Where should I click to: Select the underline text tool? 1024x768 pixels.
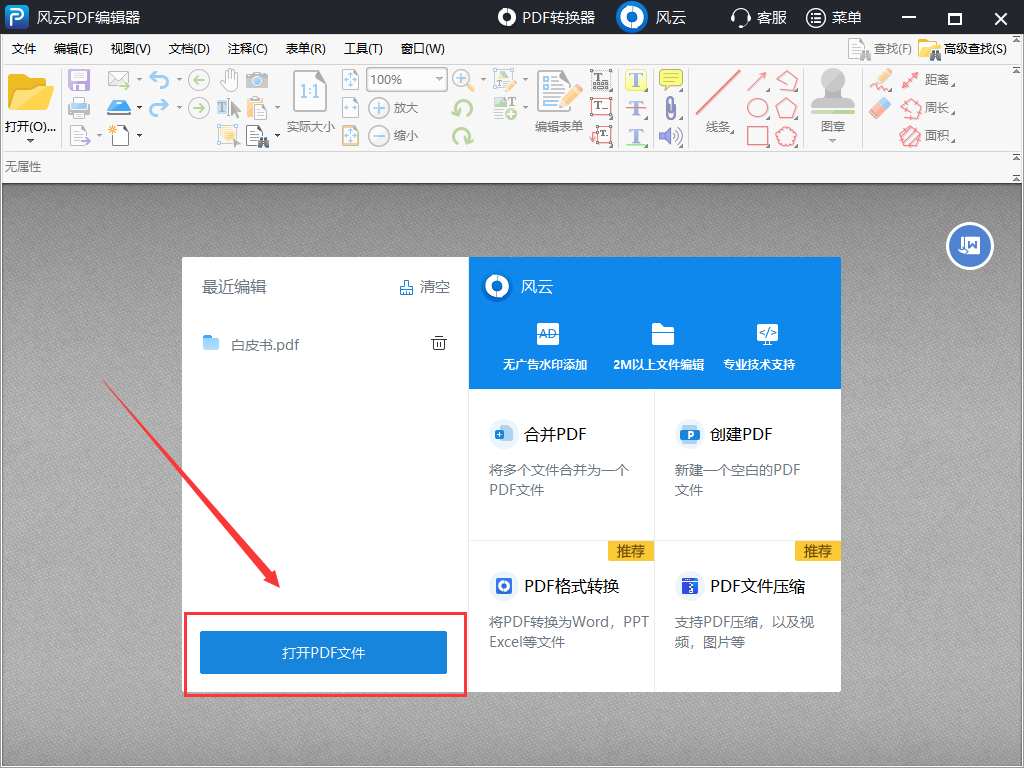point(635,136)
